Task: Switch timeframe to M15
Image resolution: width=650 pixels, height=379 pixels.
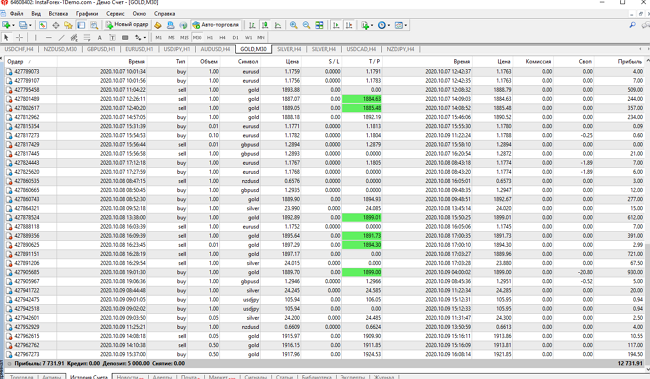Action: [x=184, y=38]
